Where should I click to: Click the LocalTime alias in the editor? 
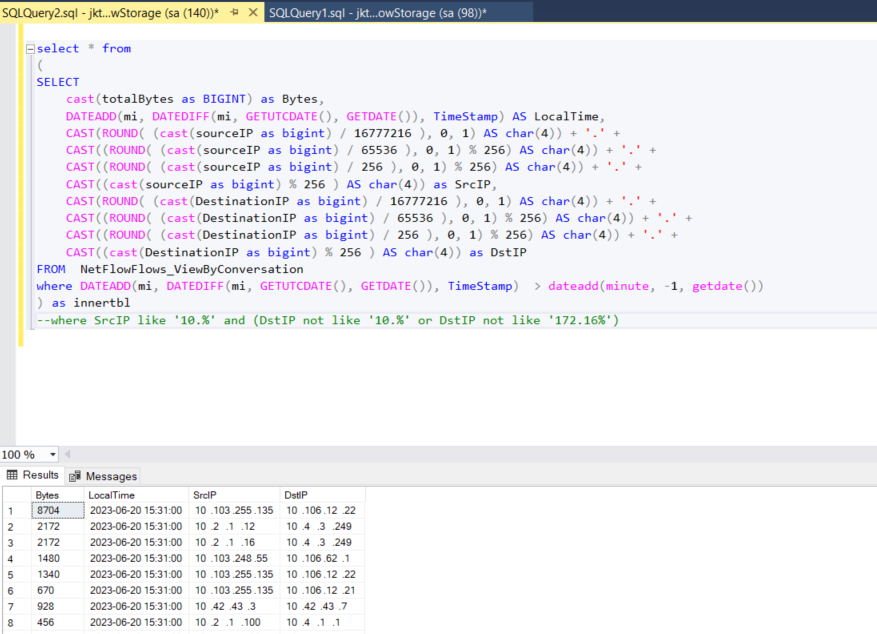pos(566,116)
